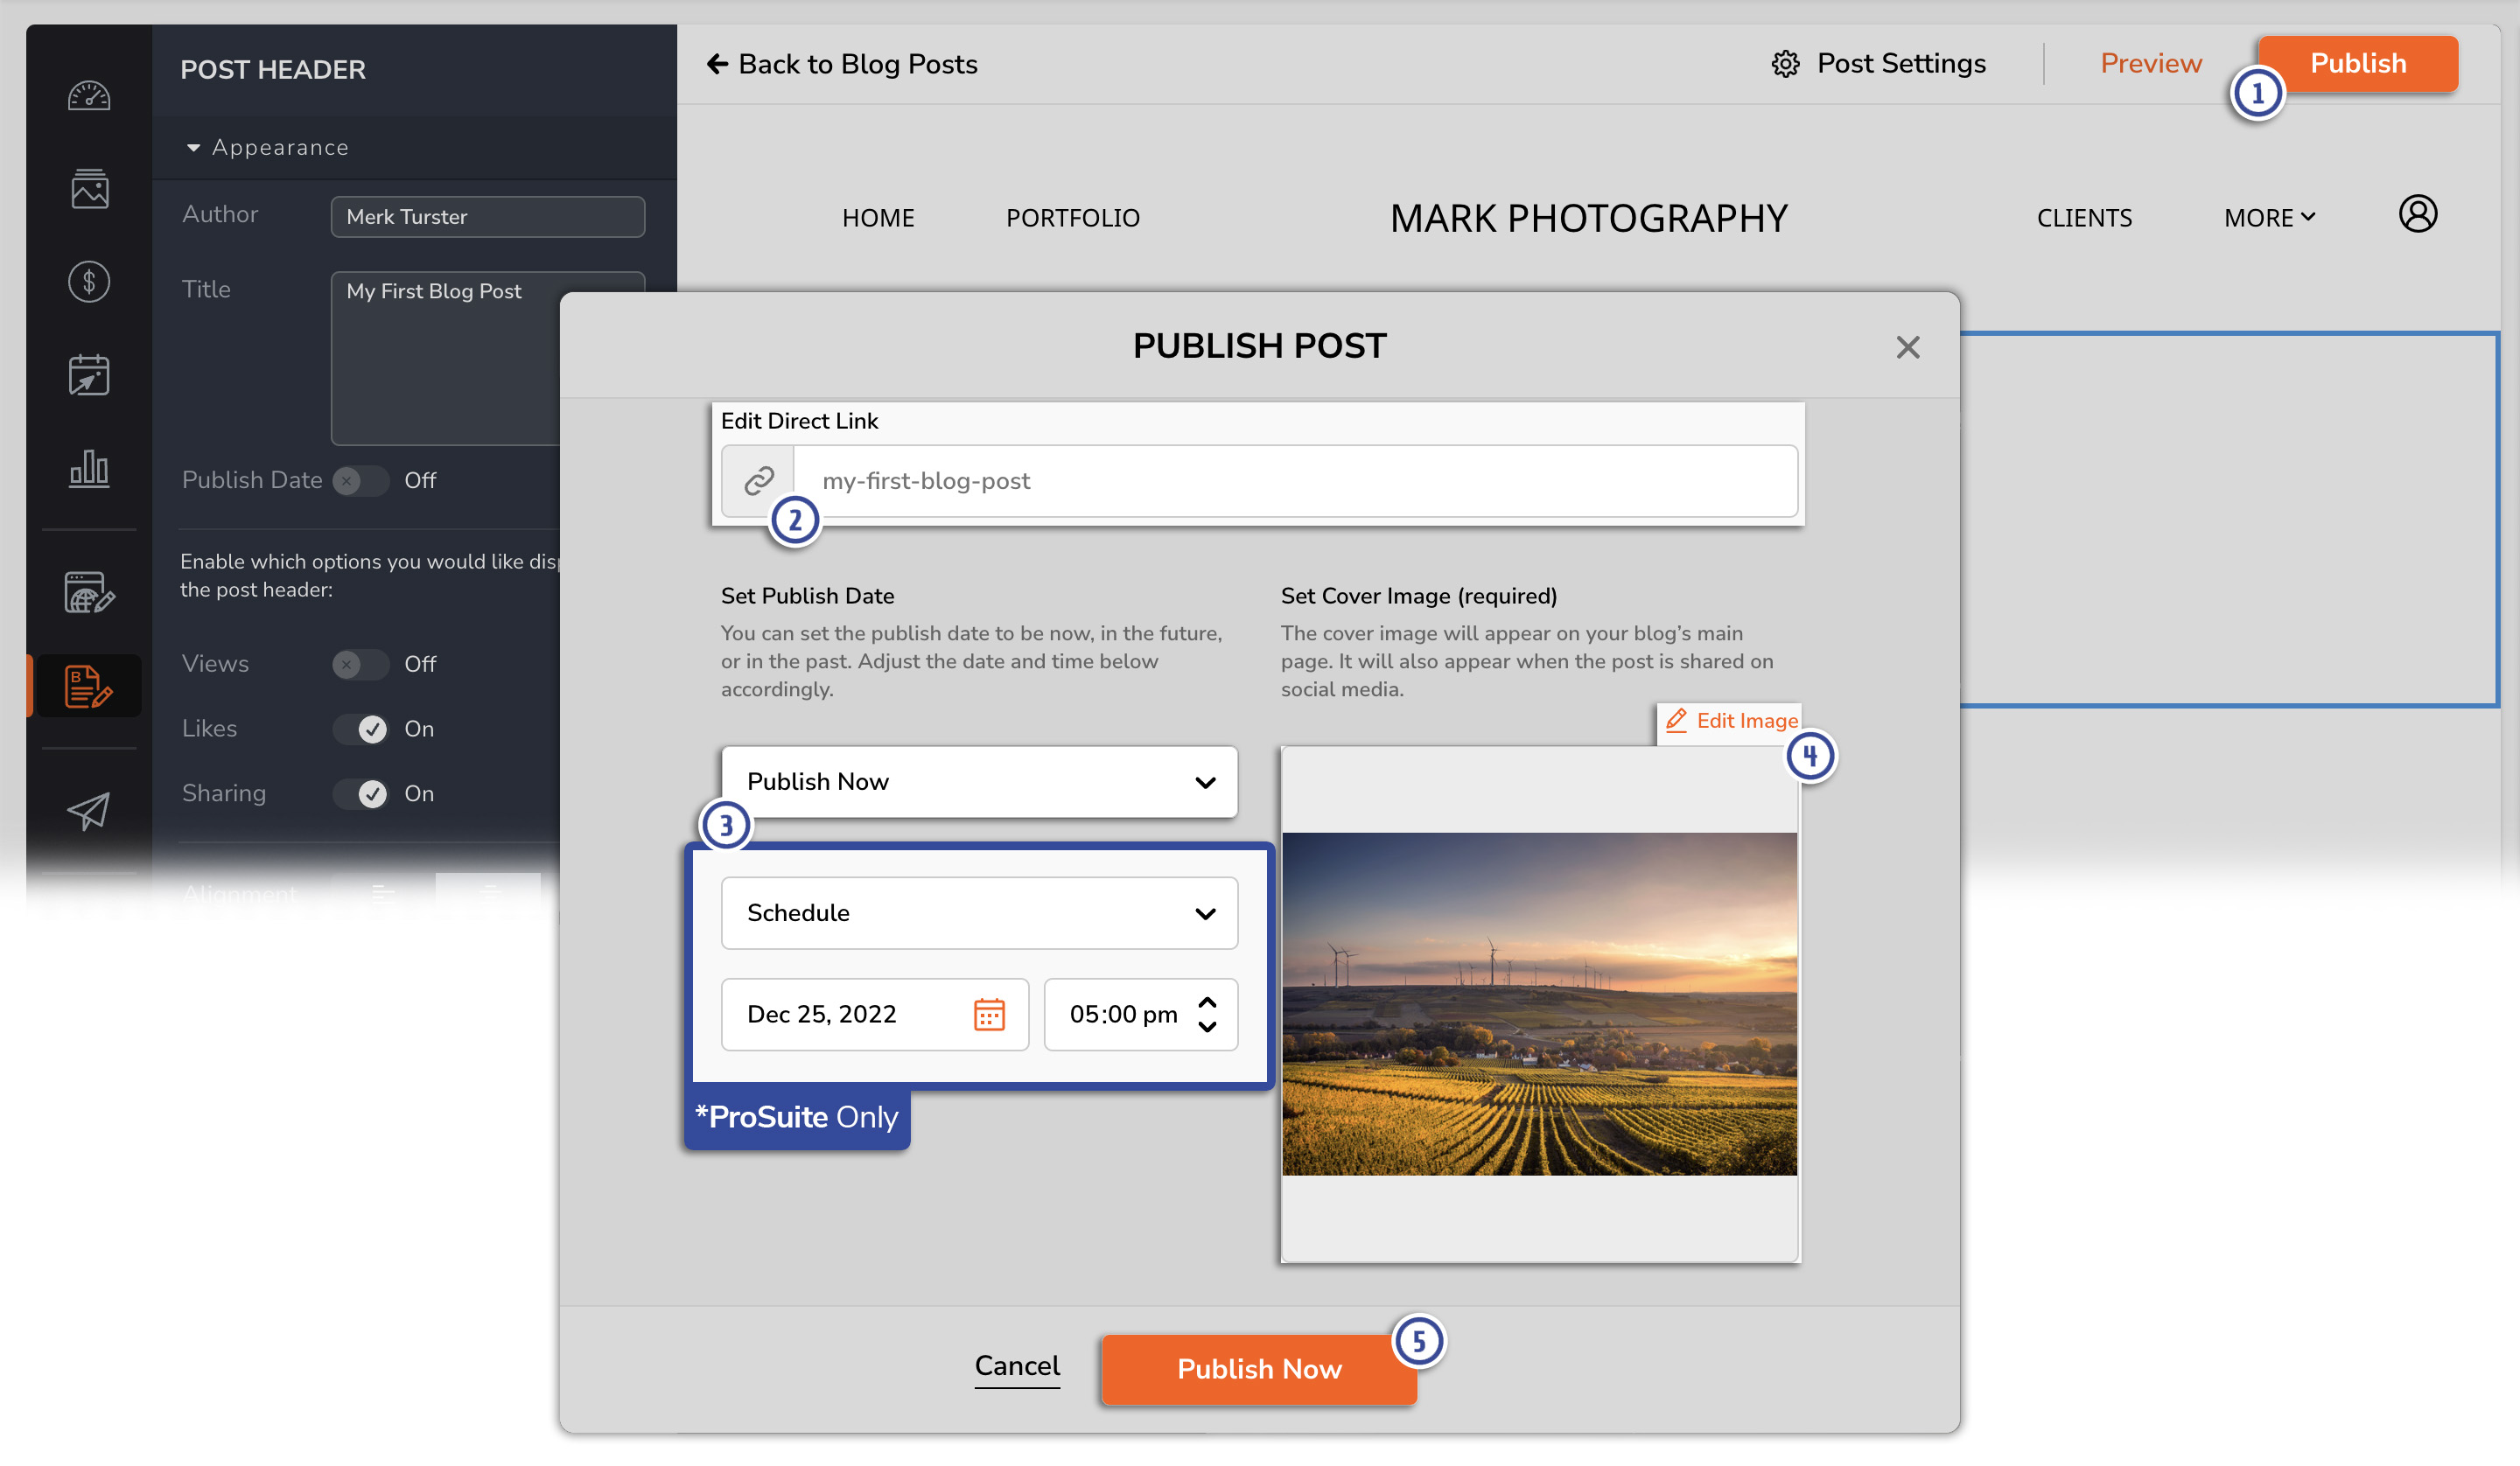Go to PORTFOLIO nav item
Screen dimensions: 2520x1466
point(1072,218)
